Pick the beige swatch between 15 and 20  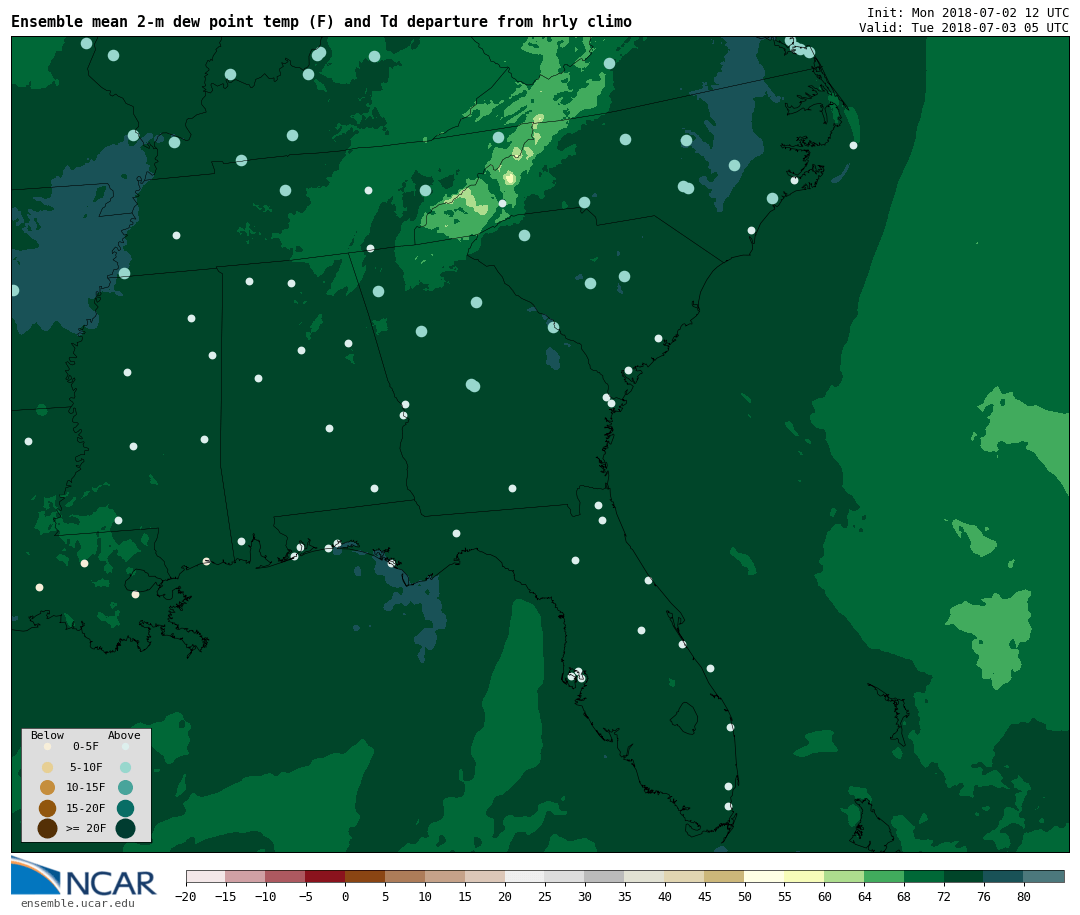[x=485, y=876]
